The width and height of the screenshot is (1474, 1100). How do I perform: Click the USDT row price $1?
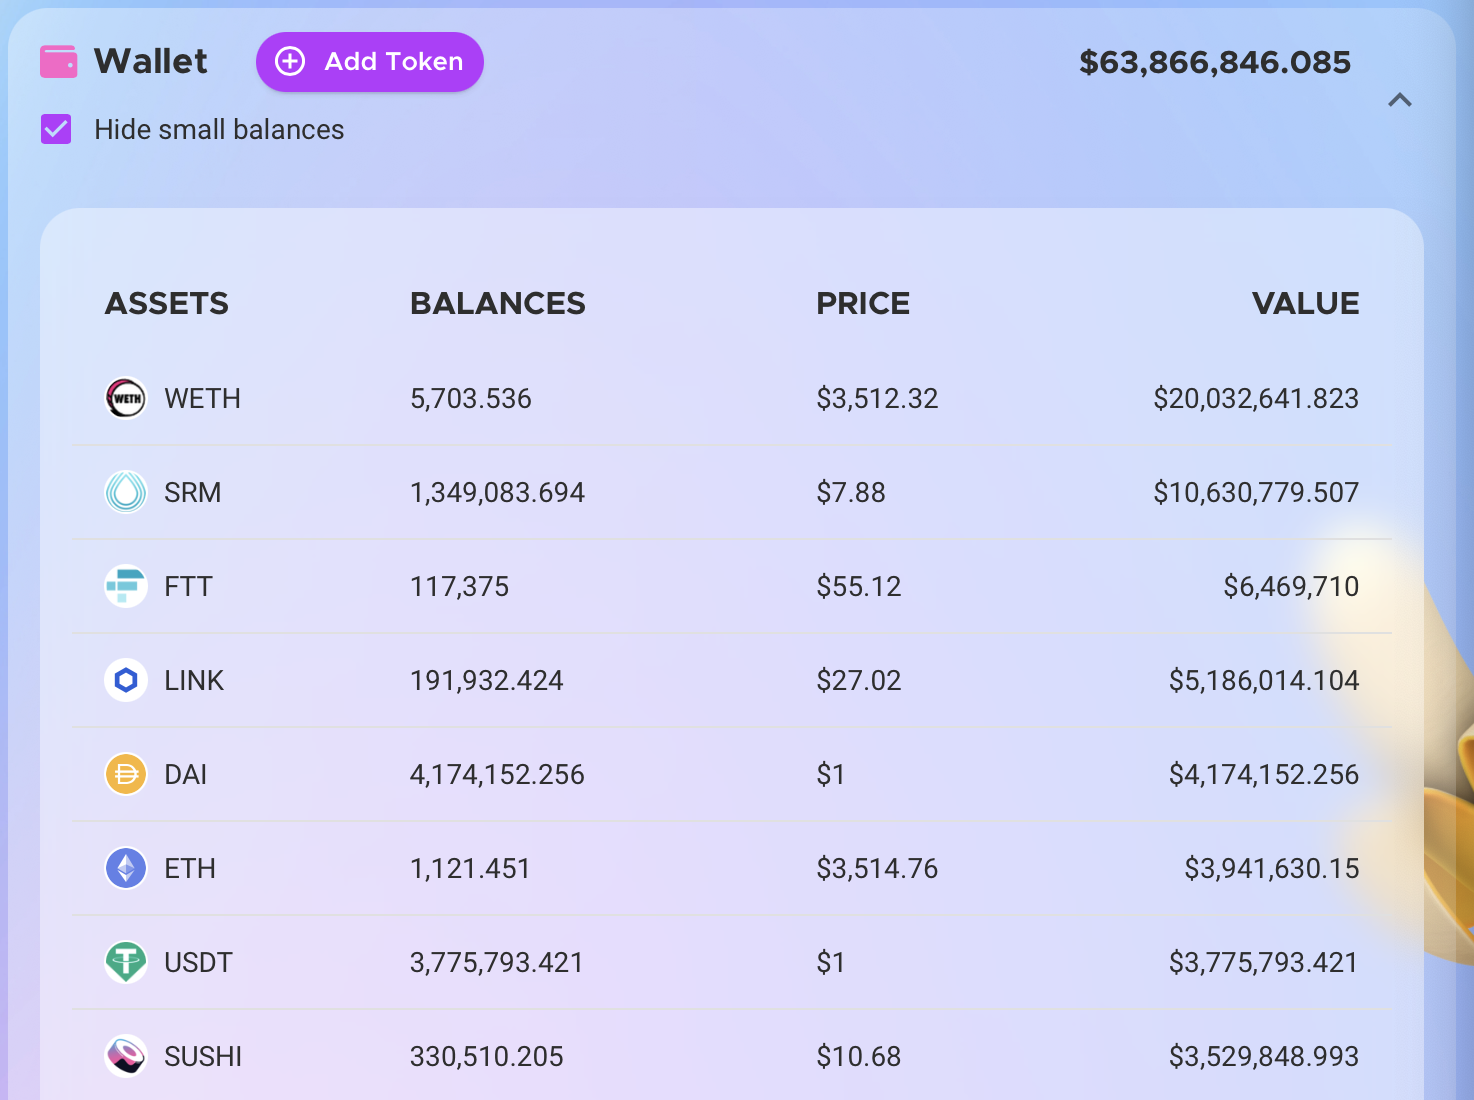tap(831, 962)
